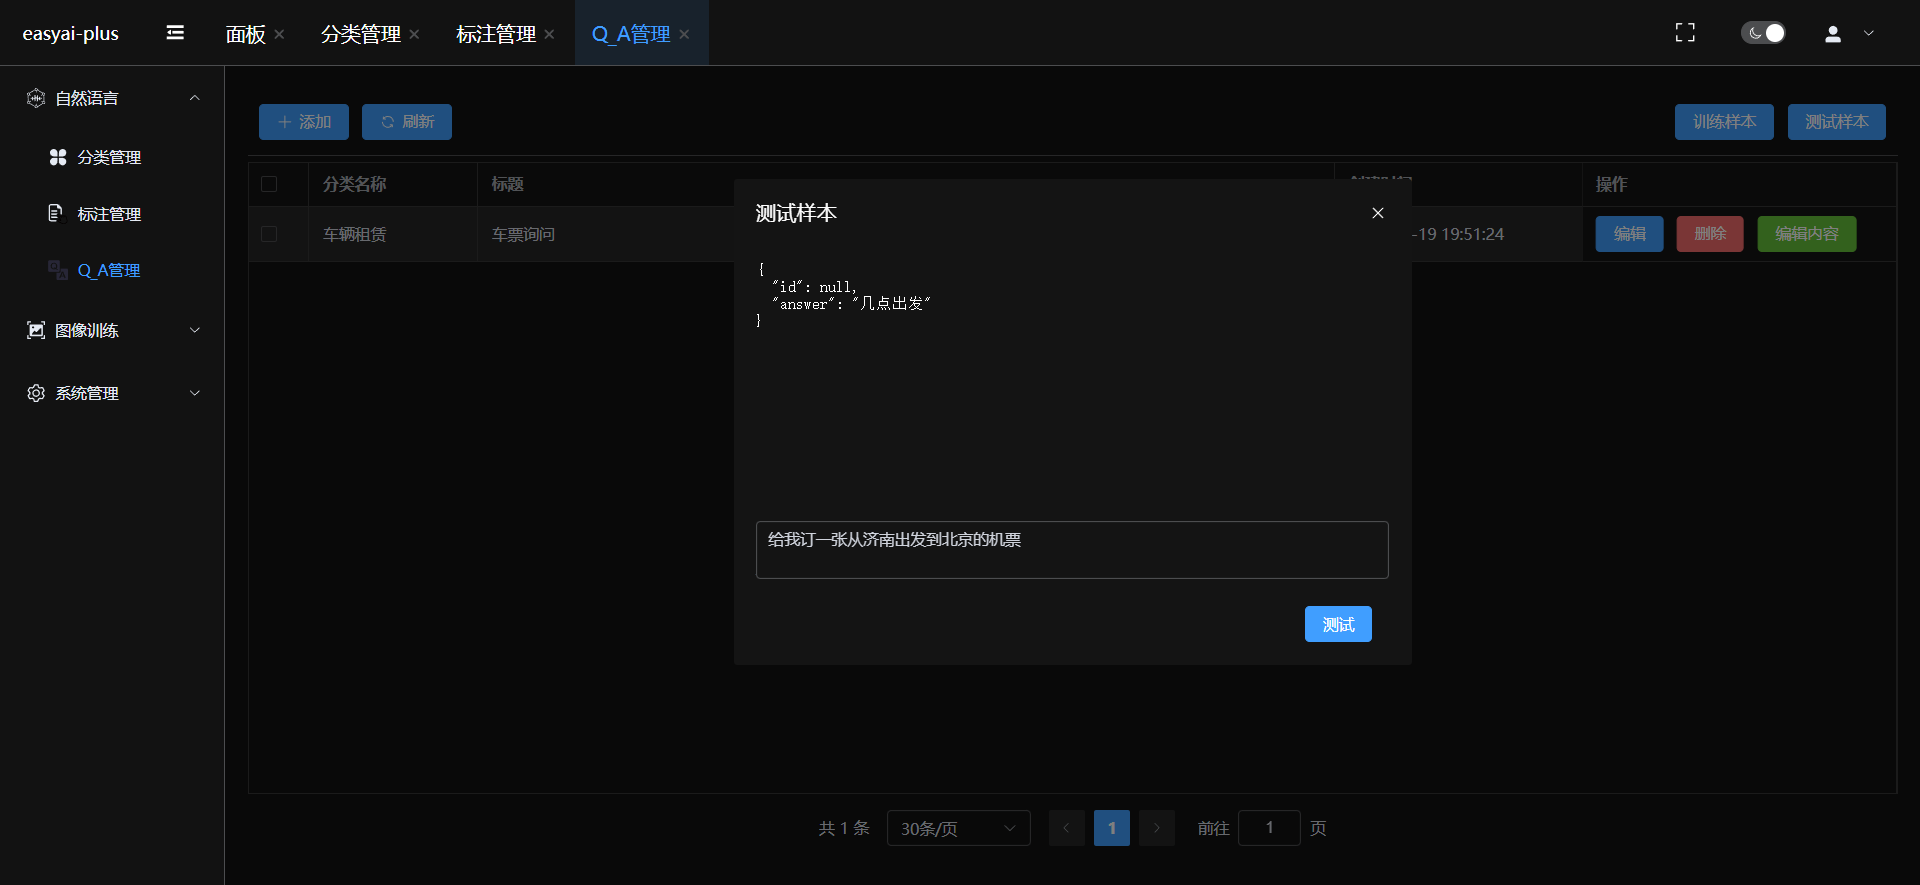This screenshot has width=1920, height=885.
Task: Click the 系统管理 gear icon
Action: (x=36, y=393)
